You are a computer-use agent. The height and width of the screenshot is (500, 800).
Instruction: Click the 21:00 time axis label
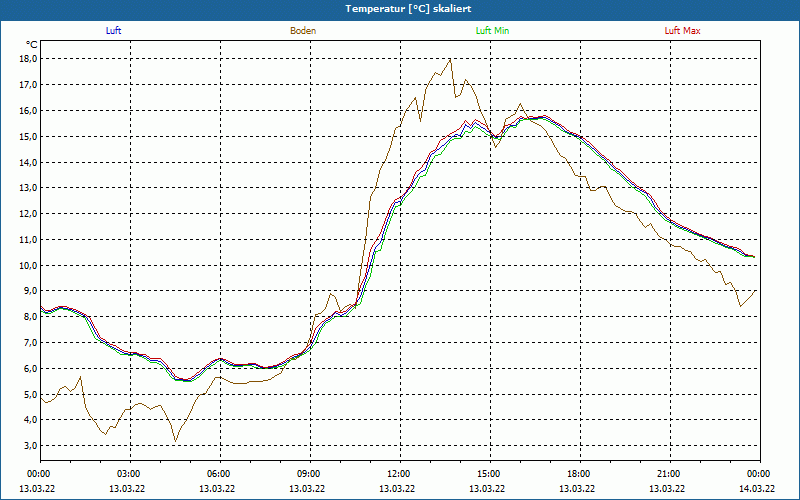(669, 474)
